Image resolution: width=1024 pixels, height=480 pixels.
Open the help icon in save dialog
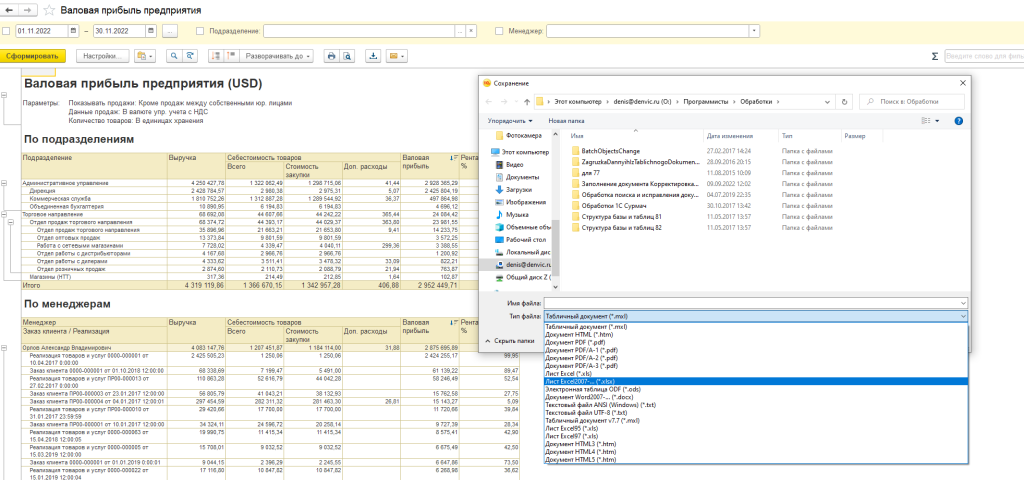[958, 120]
